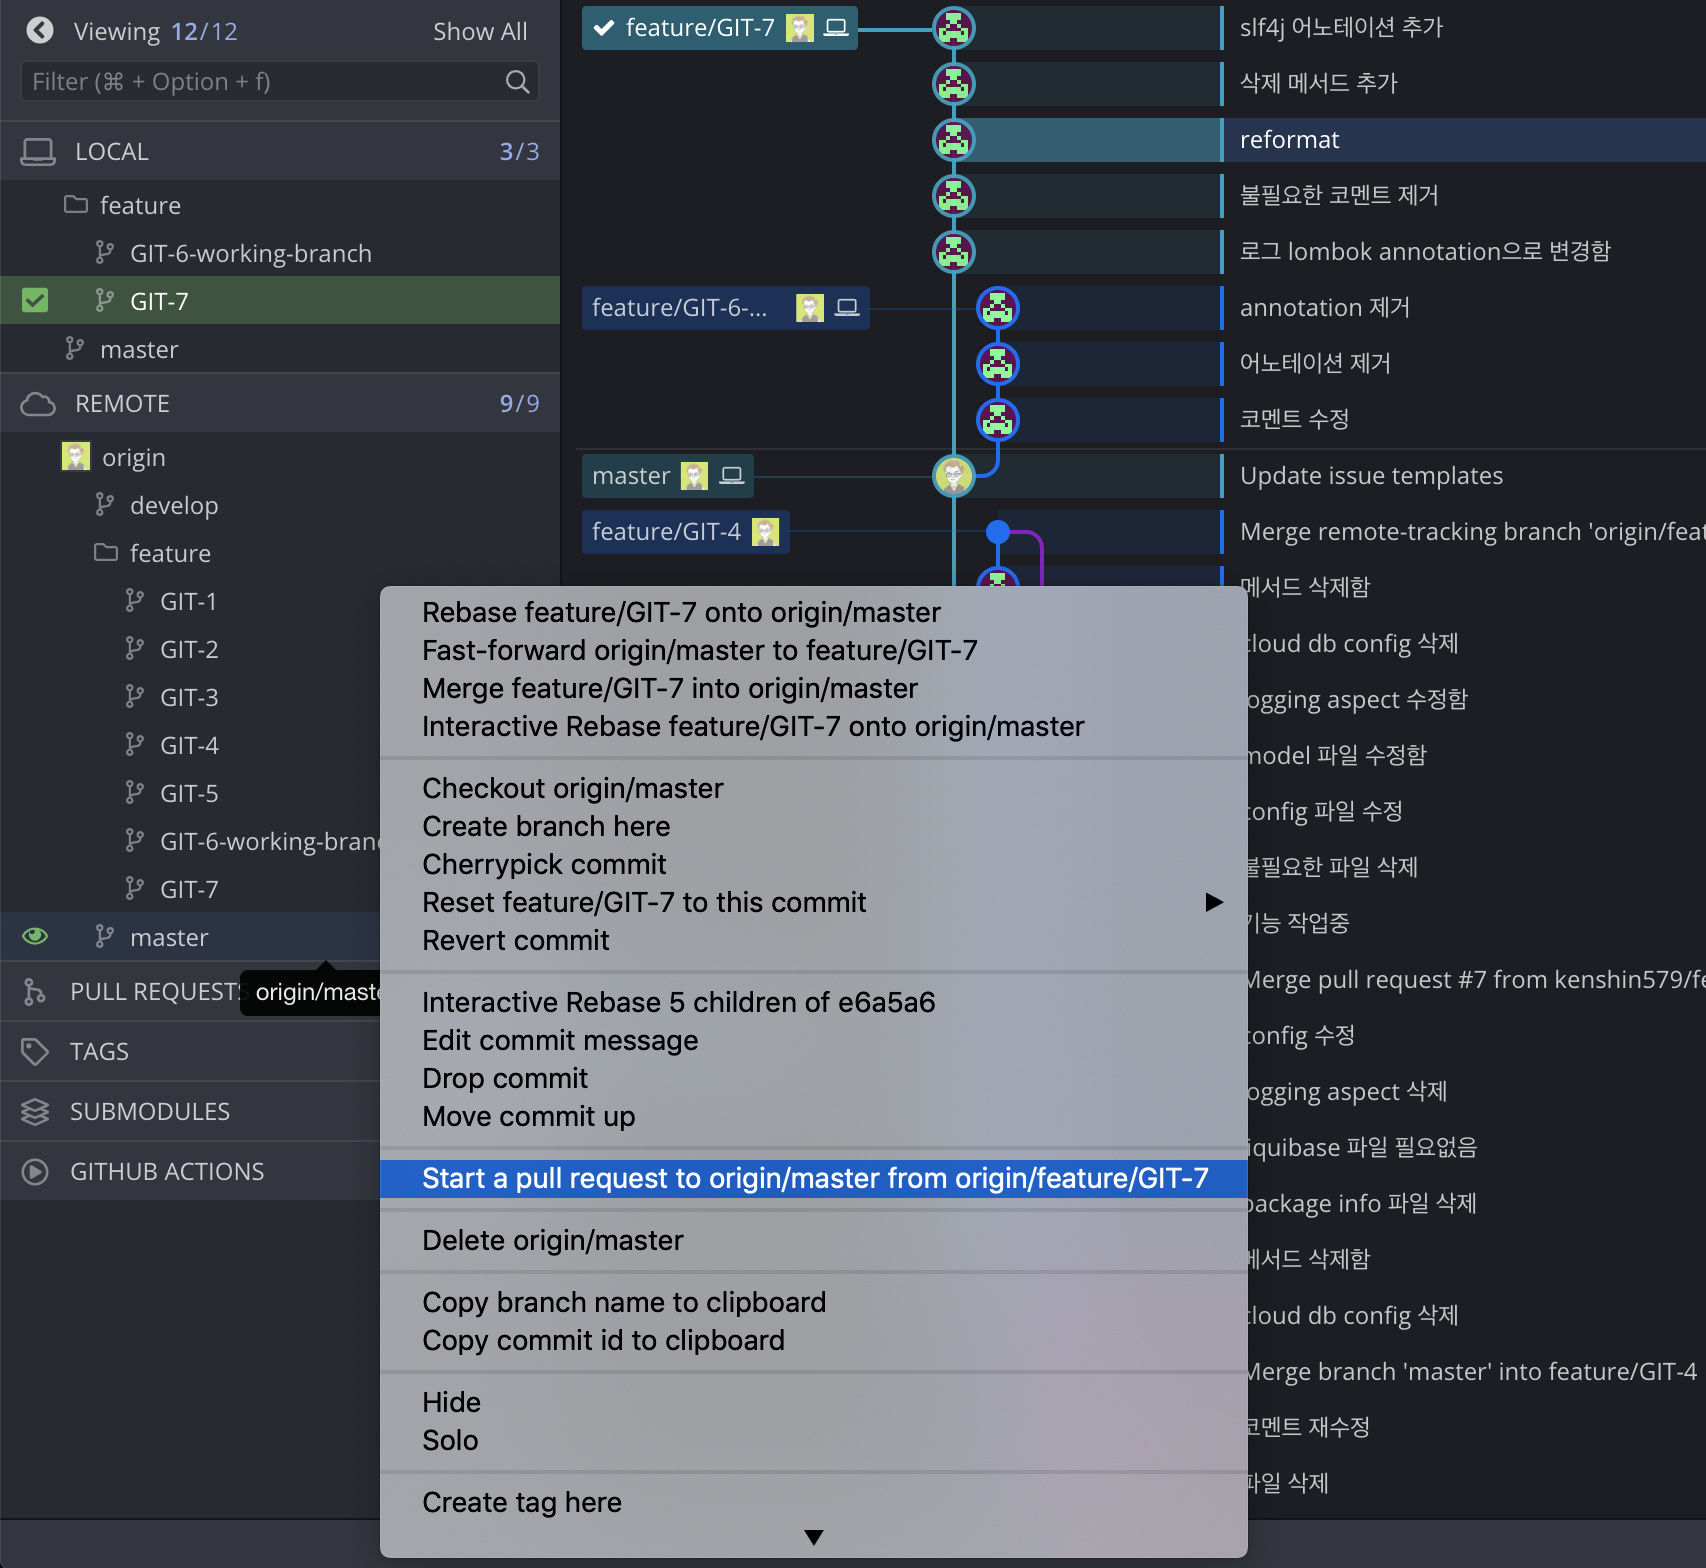Click the search magnifier icon in filter
The height and width of the screenshot is (1568, 1706).
pyautogui.click(x=517, y=82)
